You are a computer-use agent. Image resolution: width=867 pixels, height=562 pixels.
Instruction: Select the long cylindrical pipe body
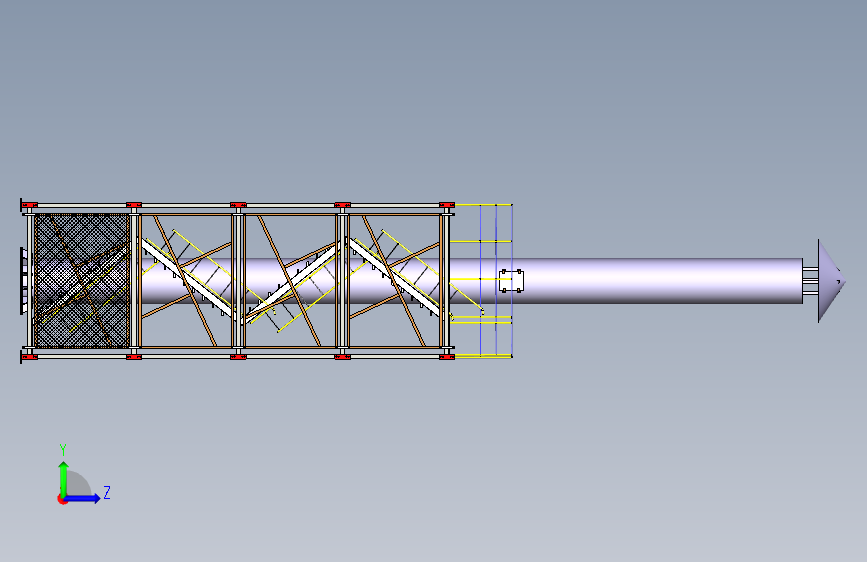(x=625, y=281)
